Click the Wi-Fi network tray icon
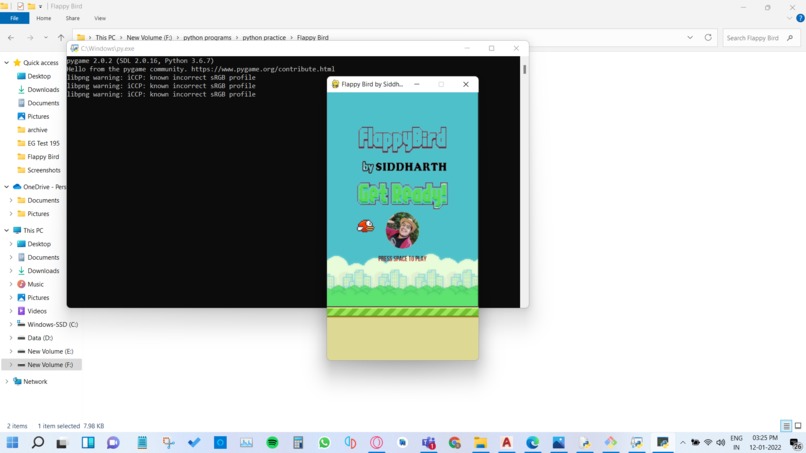Viewport: 806px width, 453px height. [x=708, y=442]
